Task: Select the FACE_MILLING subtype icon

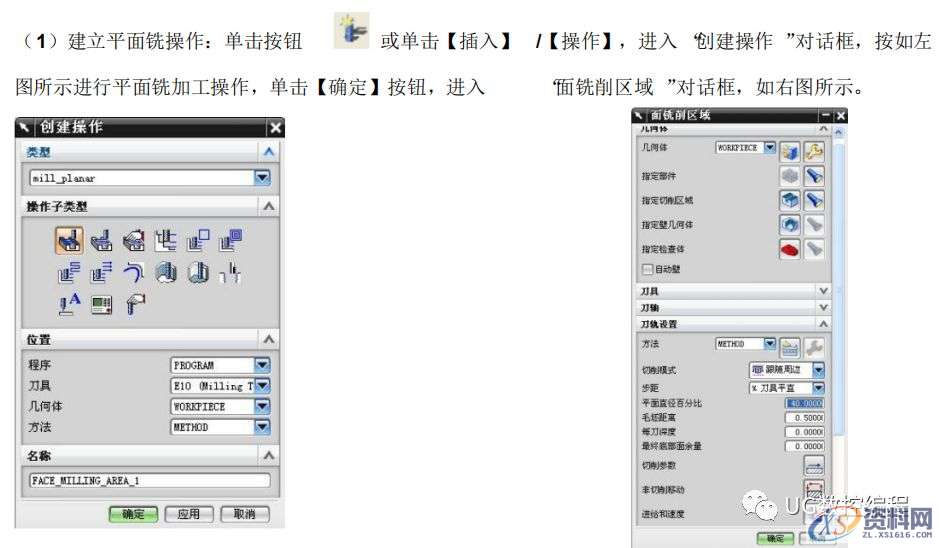Action: [x=102, y=241]
